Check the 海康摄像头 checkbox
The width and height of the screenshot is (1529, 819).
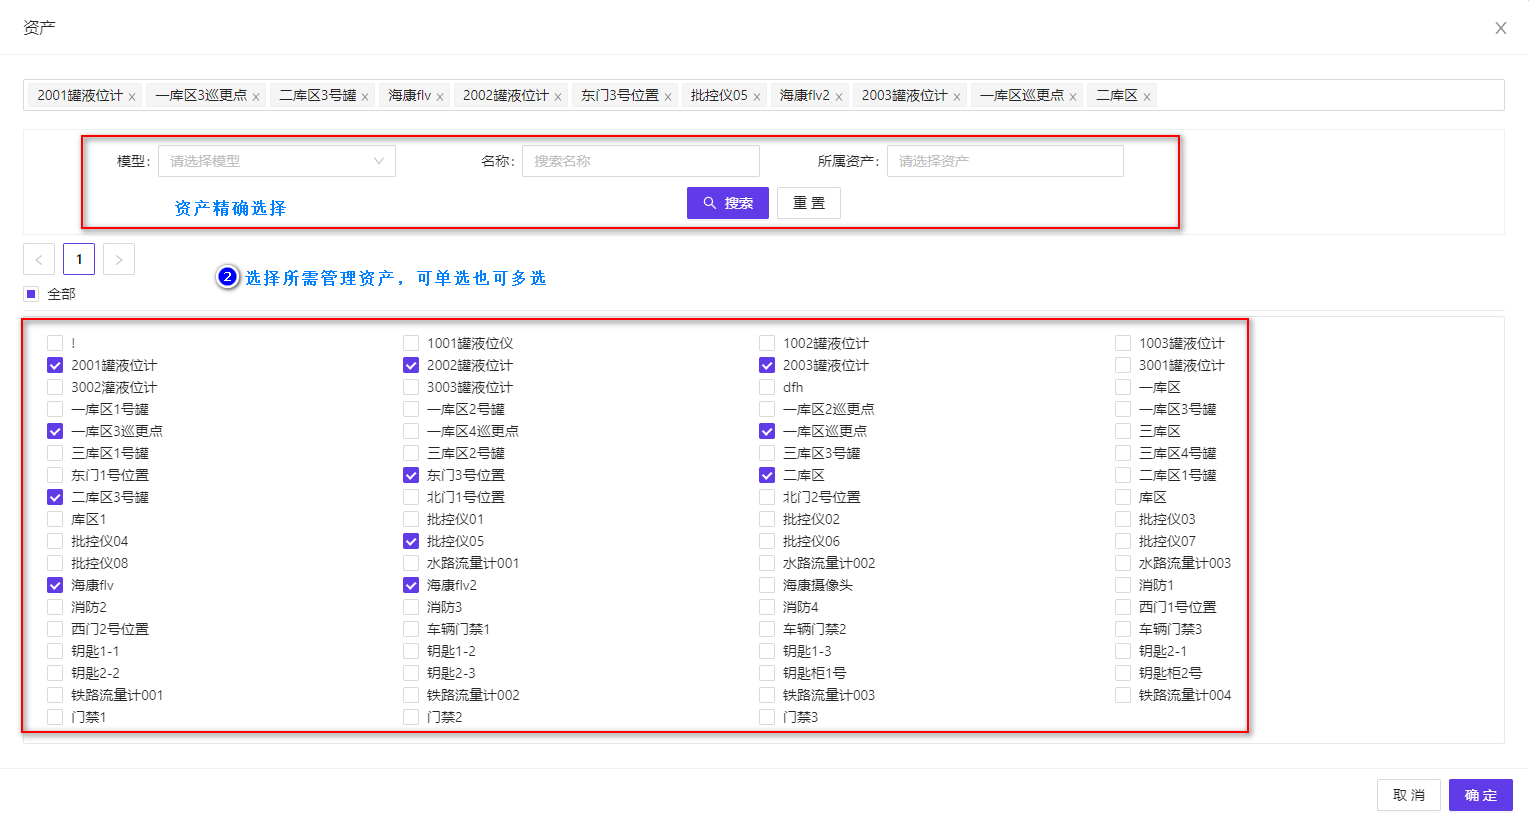[767, 585]
